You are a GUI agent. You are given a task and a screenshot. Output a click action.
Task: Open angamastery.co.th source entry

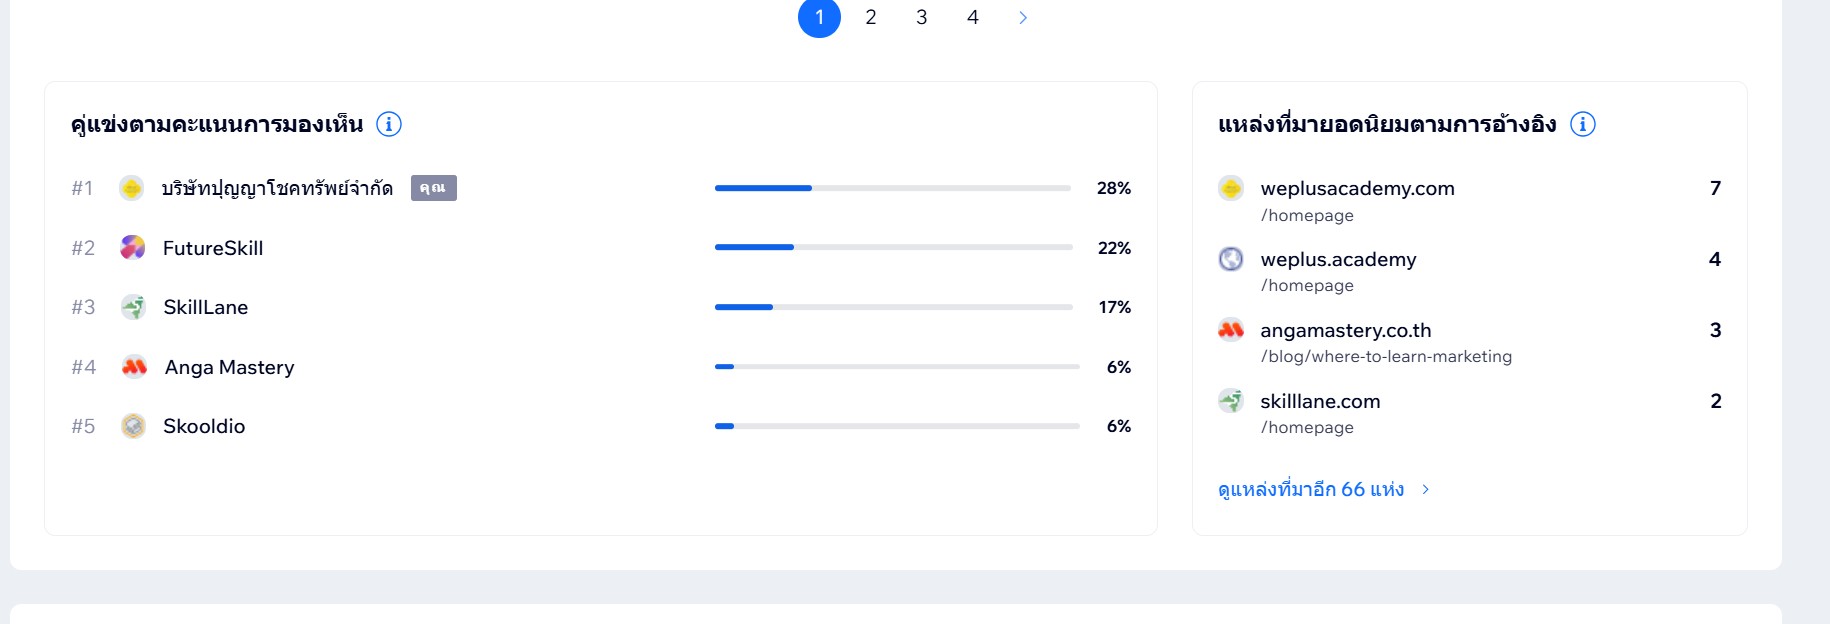coord(1345,330)
